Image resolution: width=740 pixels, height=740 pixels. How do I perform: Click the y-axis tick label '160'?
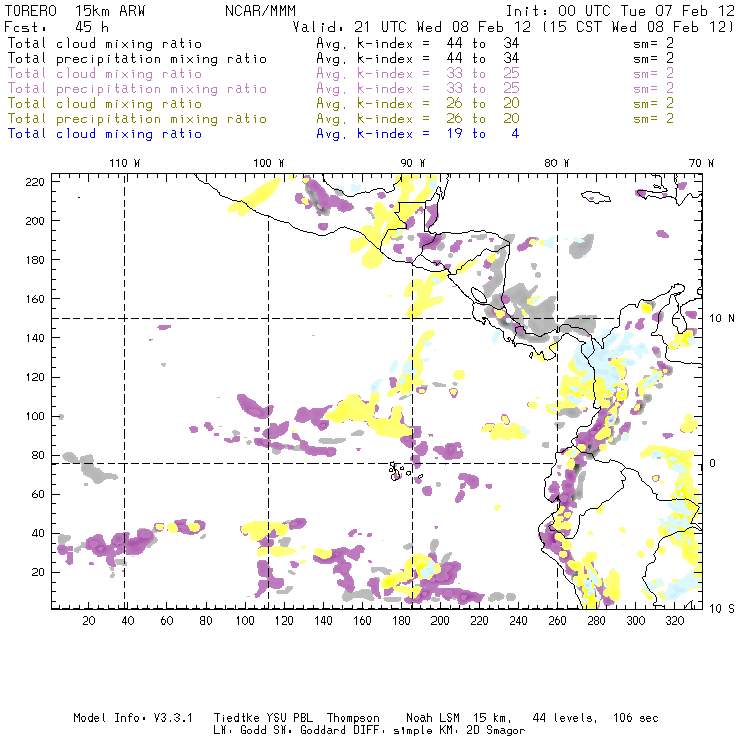click(35, 299)
